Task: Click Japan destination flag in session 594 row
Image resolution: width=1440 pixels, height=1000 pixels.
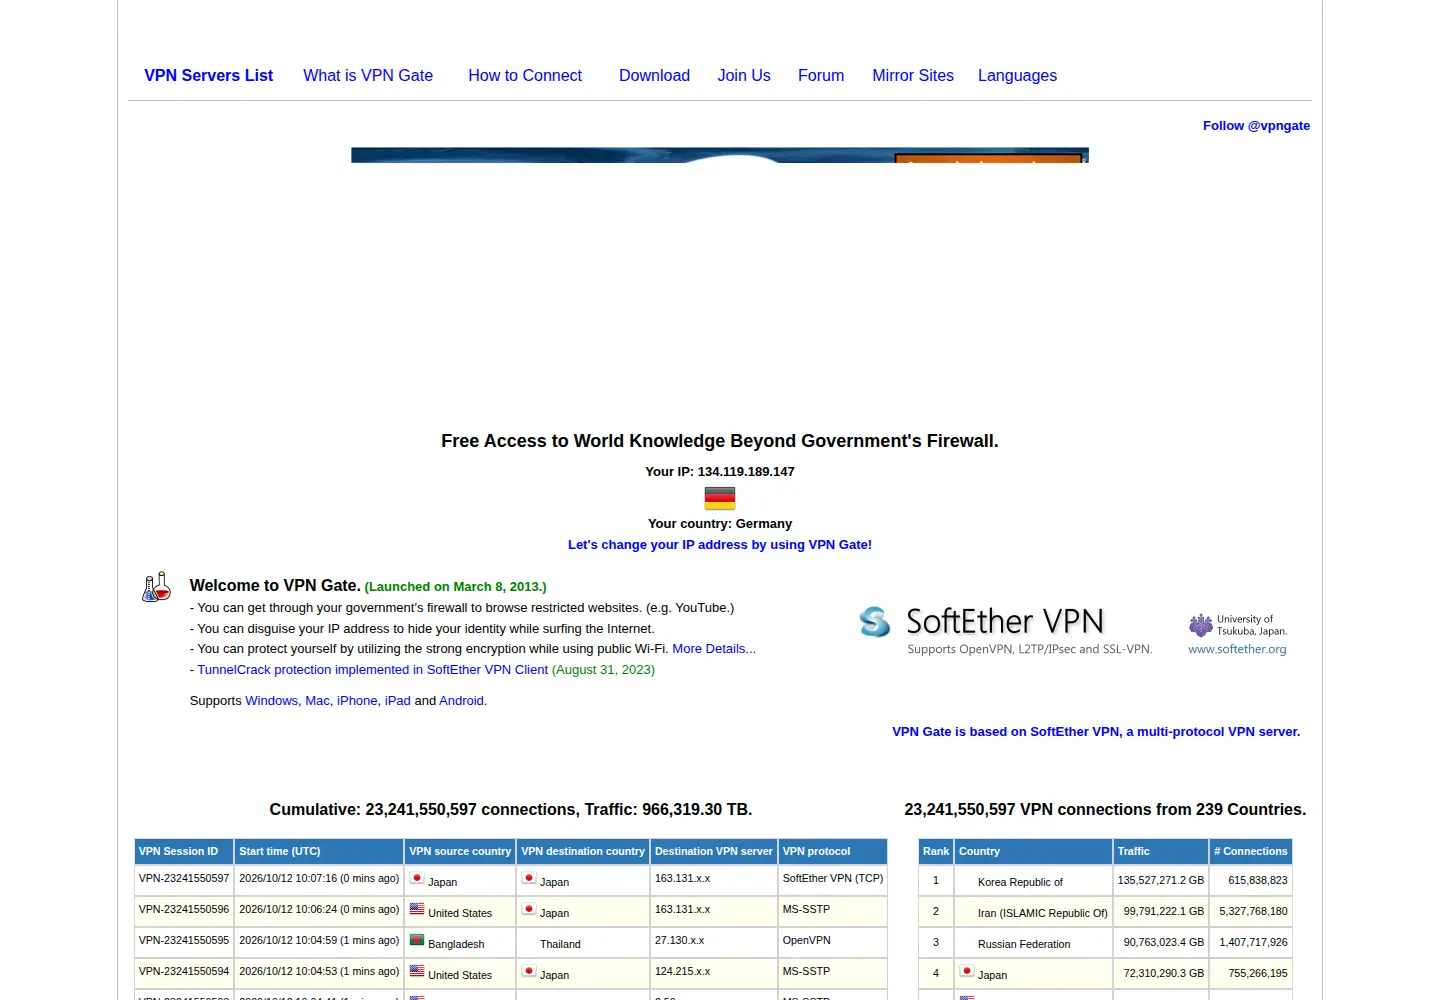Action: click(x=529, y=971)
